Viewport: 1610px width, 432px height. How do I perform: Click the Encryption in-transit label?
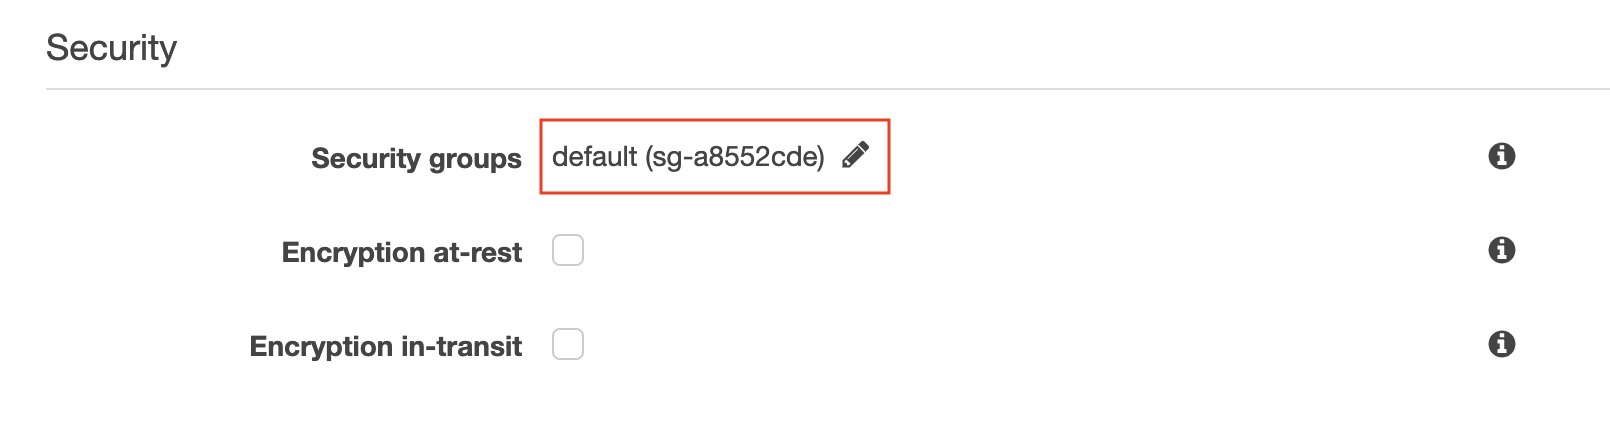[385, 346]
